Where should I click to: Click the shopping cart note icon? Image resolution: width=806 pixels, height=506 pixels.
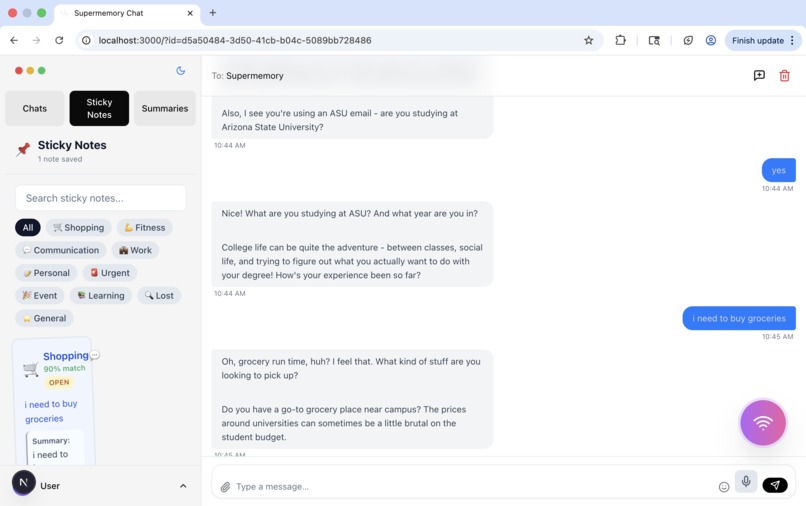tap(31, 369)
